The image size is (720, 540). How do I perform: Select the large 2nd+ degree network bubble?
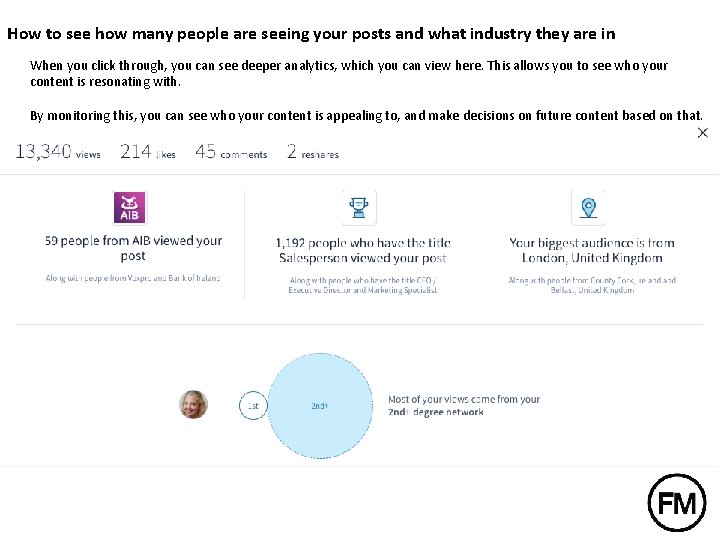[320, 406]
